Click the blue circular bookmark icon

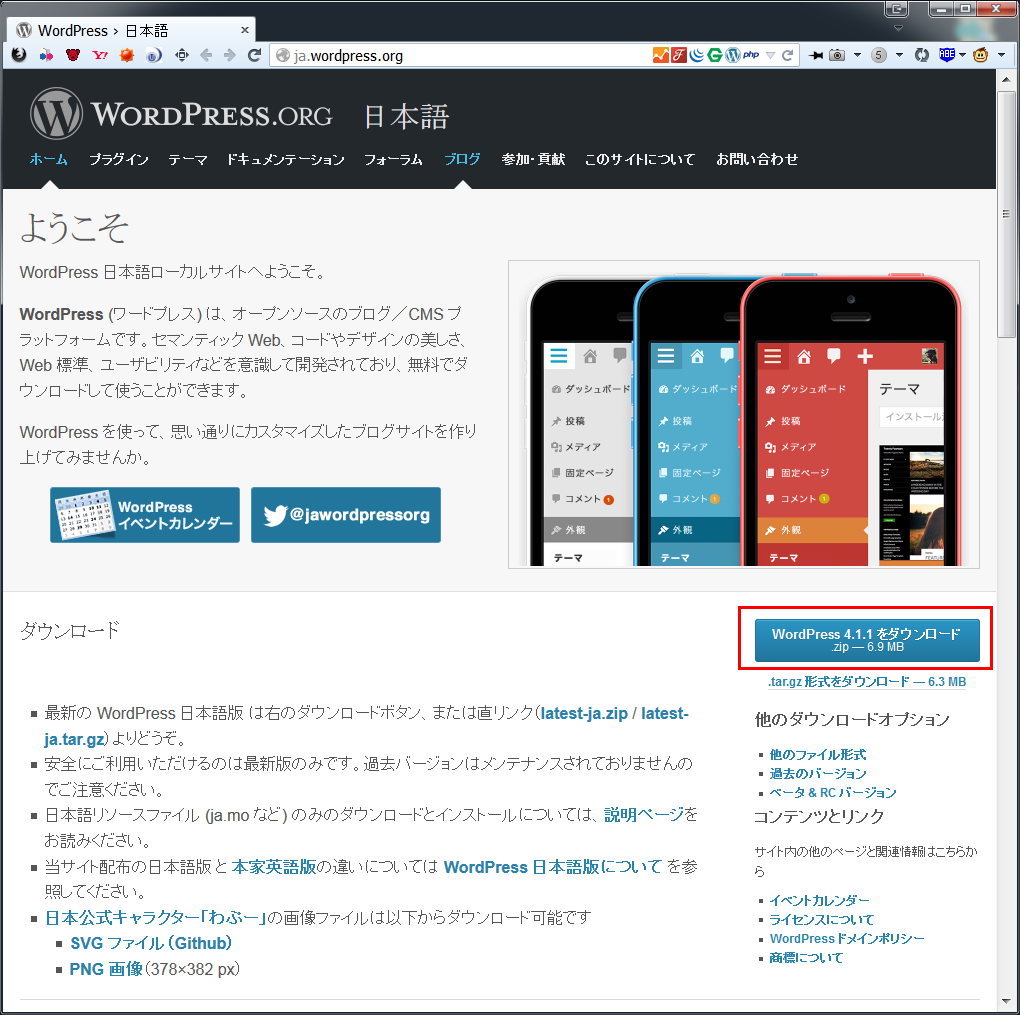[154, 55]
